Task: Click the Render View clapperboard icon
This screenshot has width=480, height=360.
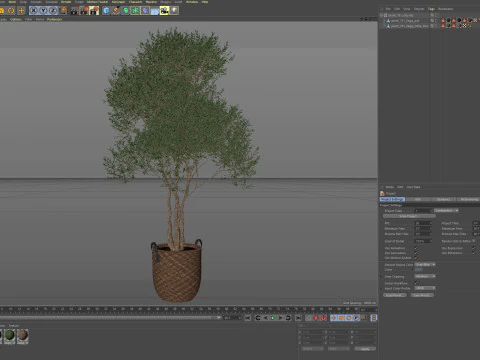Action: click(x=74, y=11)
